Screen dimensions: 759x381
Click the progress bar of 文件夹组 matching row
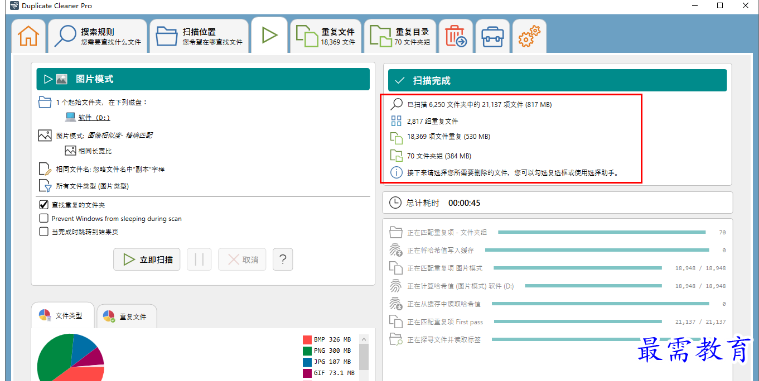602,232
